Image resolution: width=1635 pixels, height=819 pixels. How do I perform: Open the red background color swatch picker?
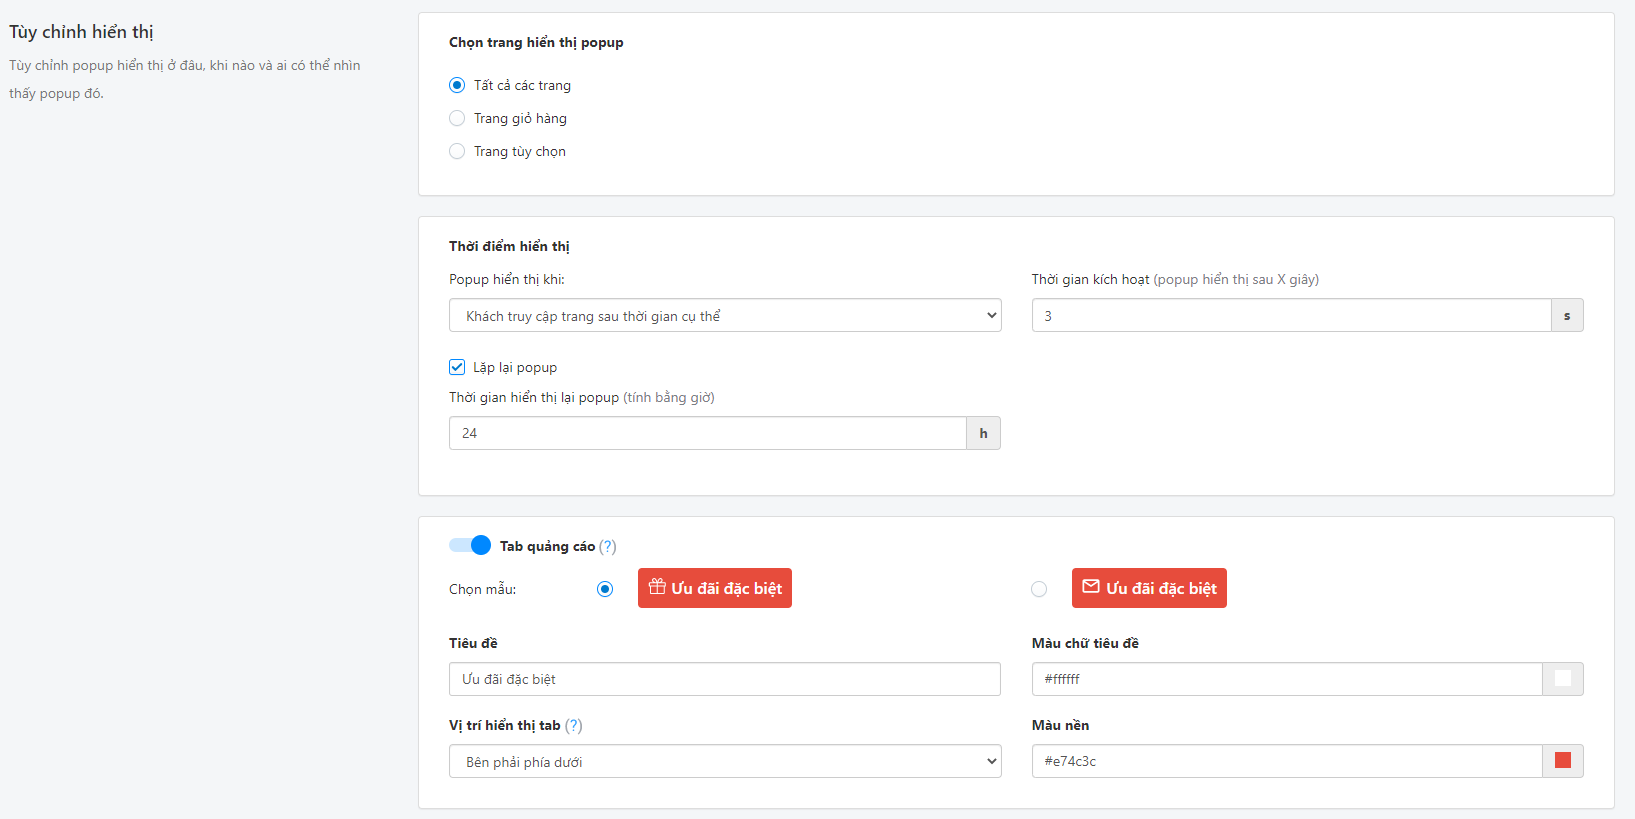tap(1563, 761)
